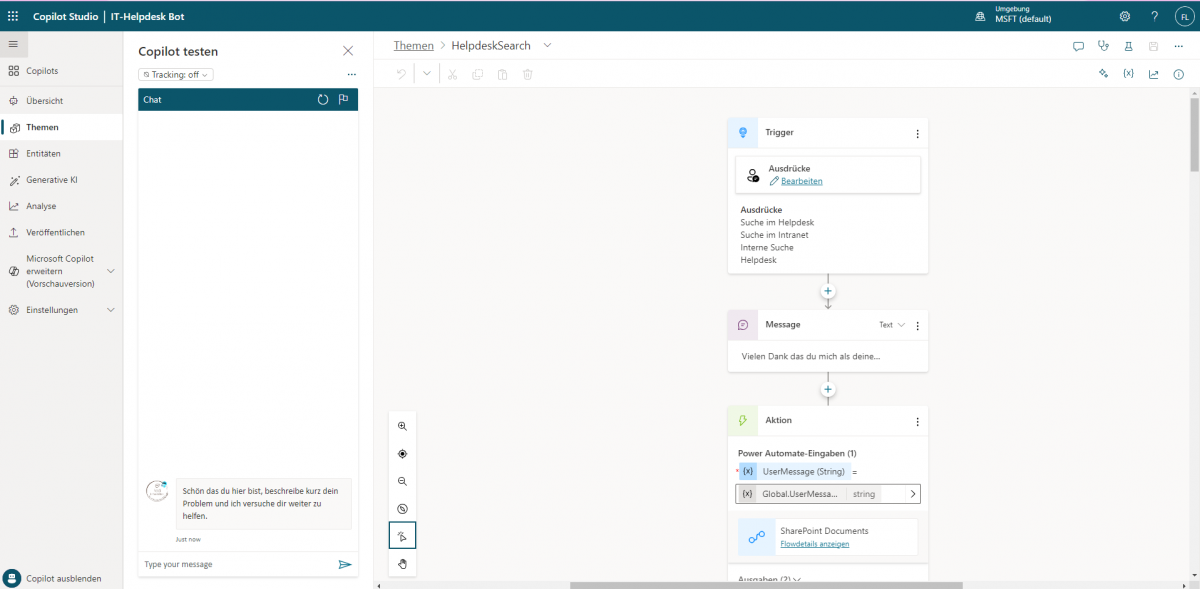Open the test flask icon
This screenshot has width=1200, height=589.
tap(1128, 46)
